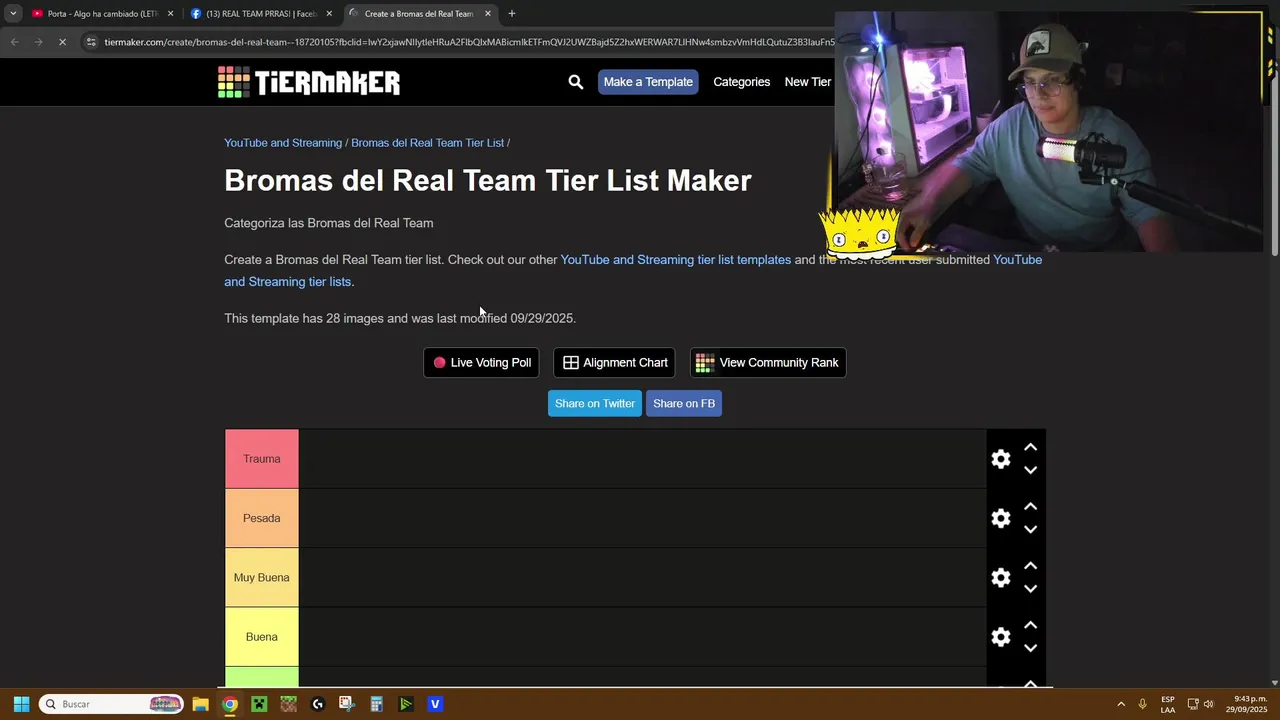This screenshot has height=720, width=1280.
Task: Follow Bromas del Real Team Tier List breadcrumb
Action: coord(427,143)
